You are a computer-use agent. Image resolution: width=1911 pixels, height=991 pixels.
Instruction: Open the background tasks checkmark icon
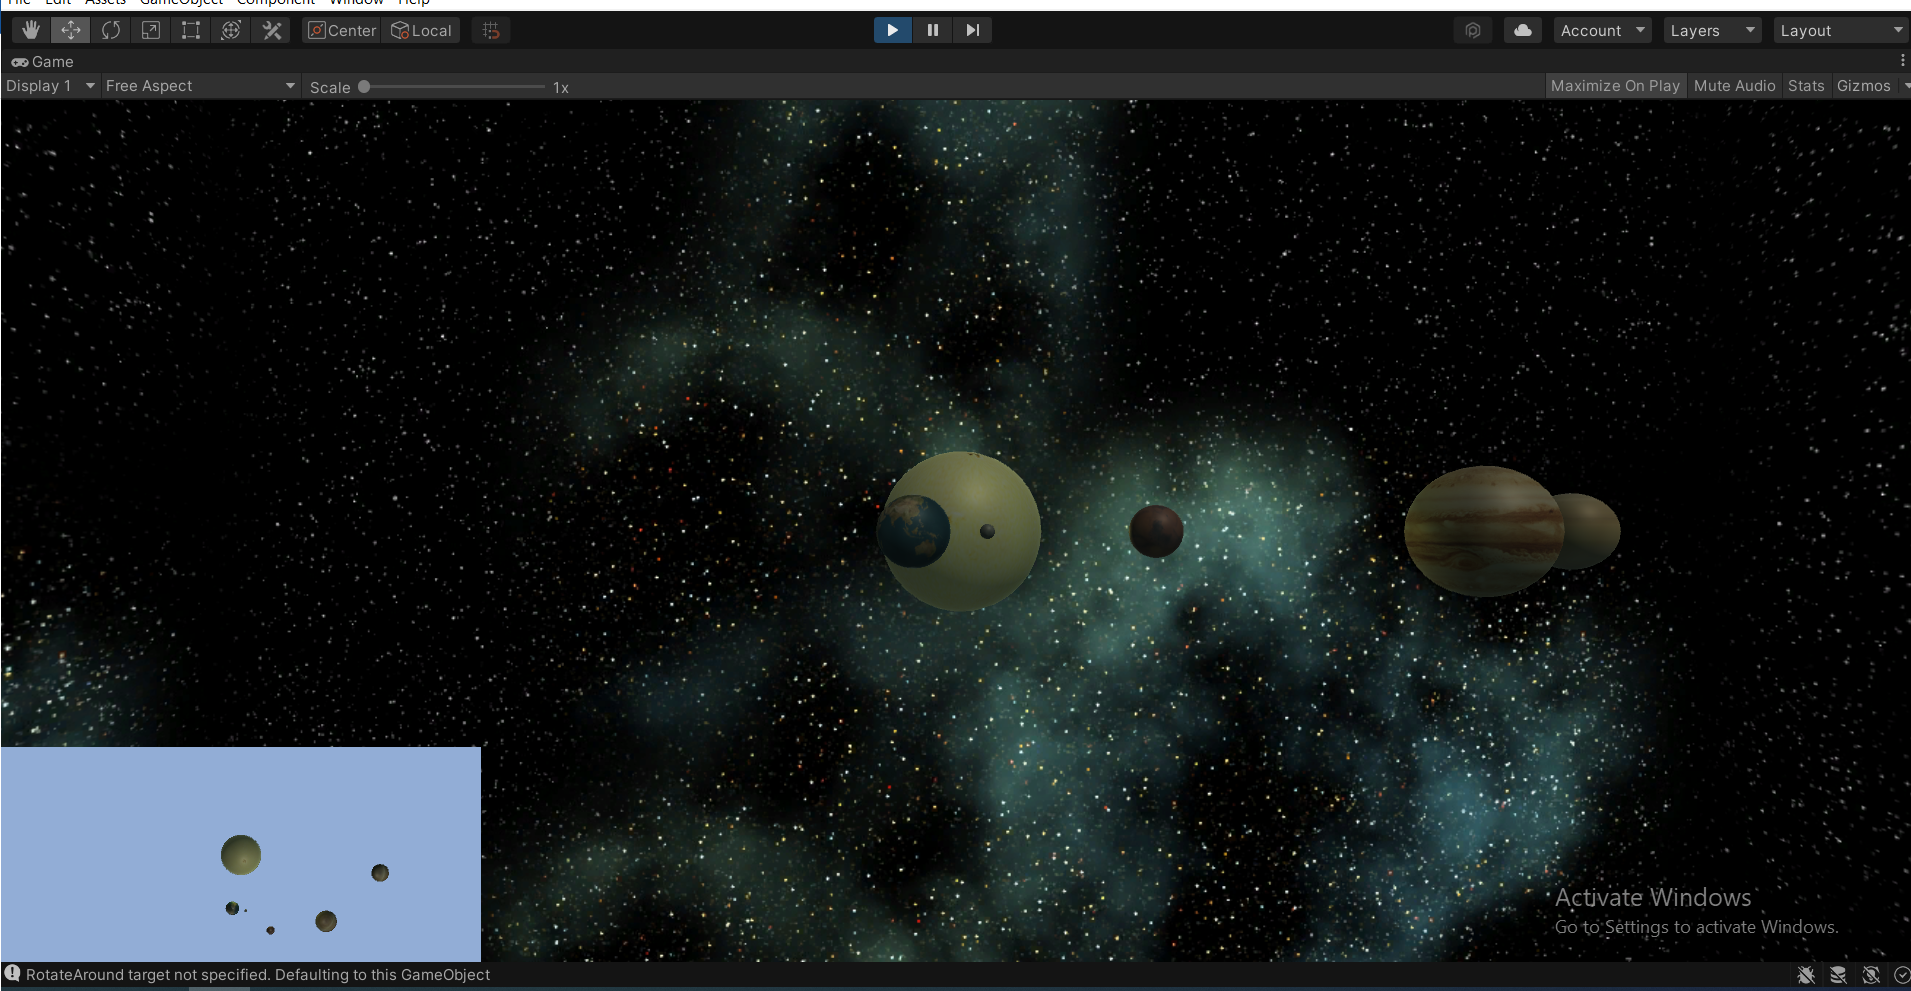click(x=1902, y=975)
